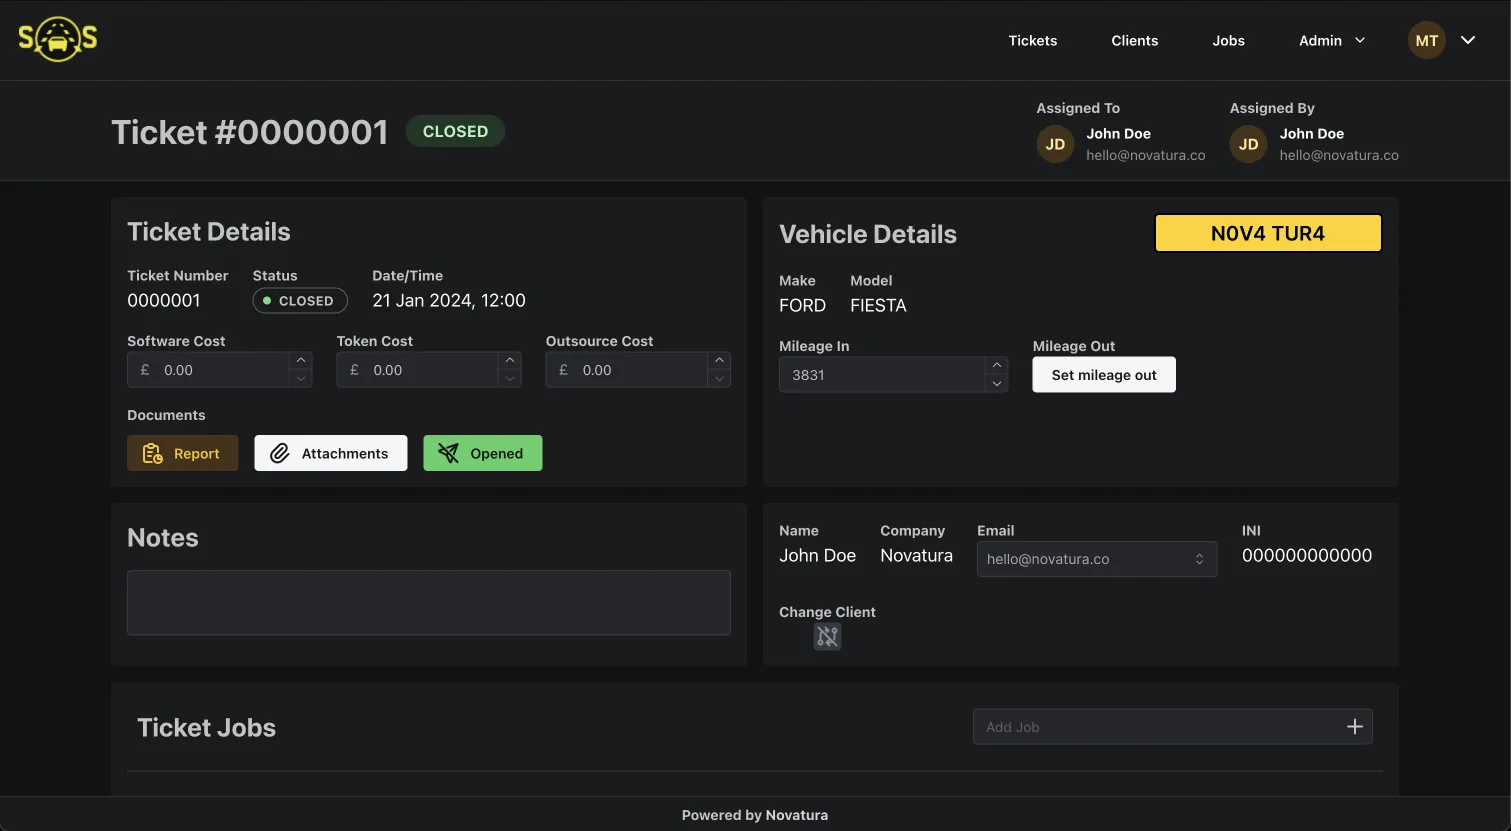Select the Change Client swap icon
The height and width of the screenshot is (831, 1511).
827,636
